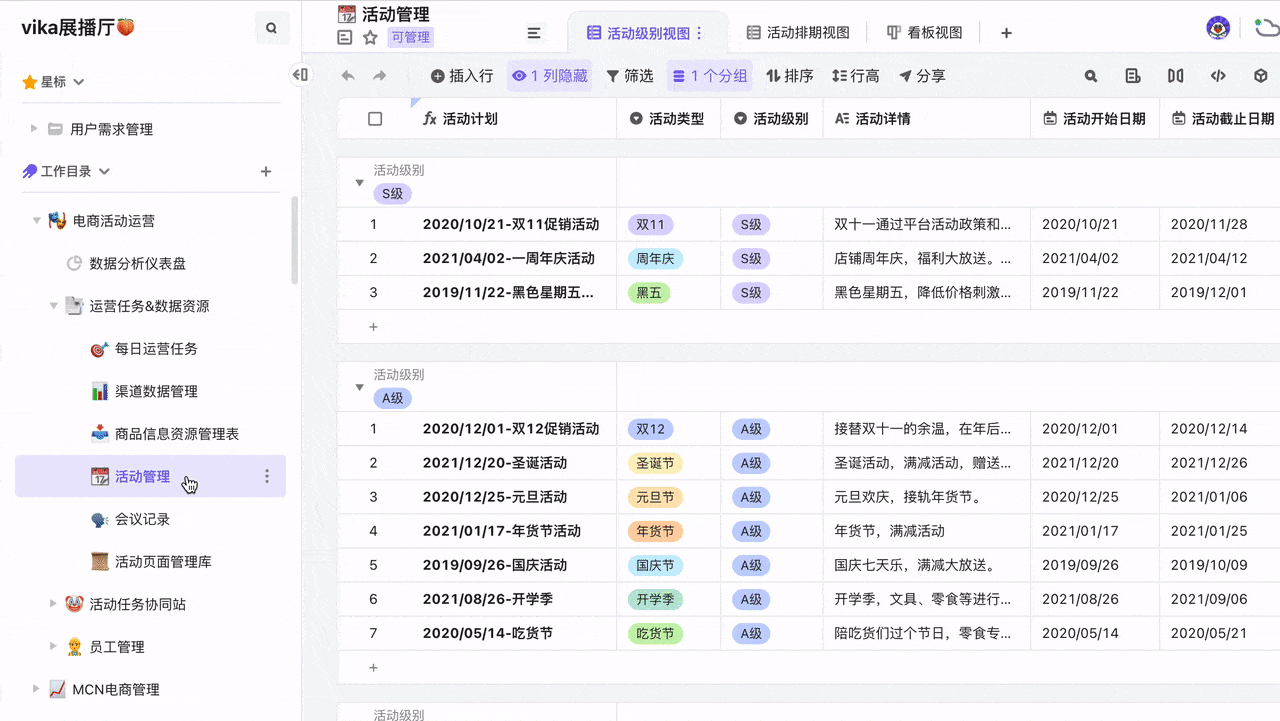
Task: Switch to the 看板视图 tab
Action: [924, 33]
